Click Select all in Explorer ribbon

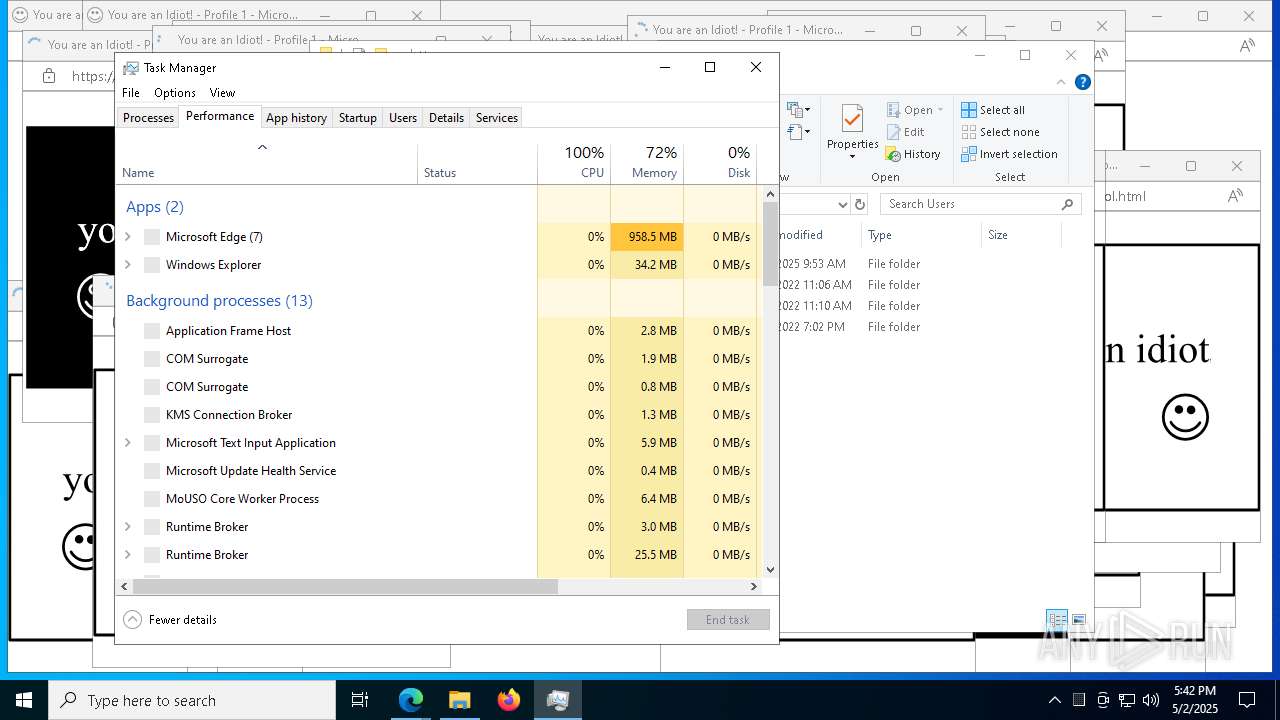(993, 110)
